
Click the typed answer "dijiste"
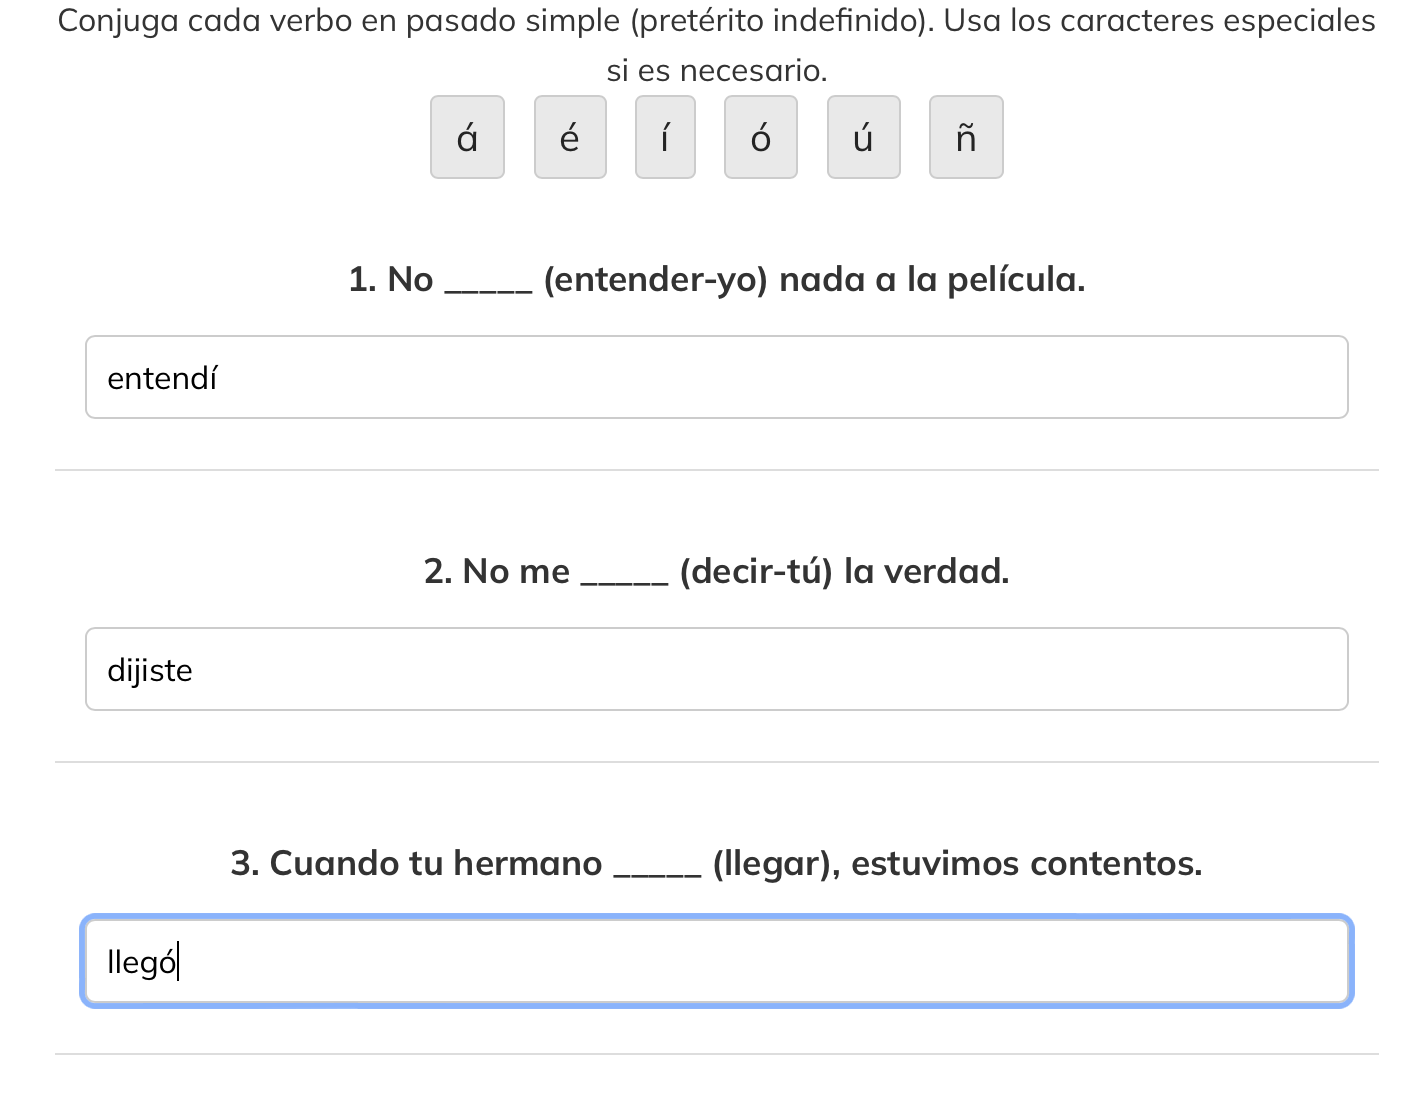(150, 670)
